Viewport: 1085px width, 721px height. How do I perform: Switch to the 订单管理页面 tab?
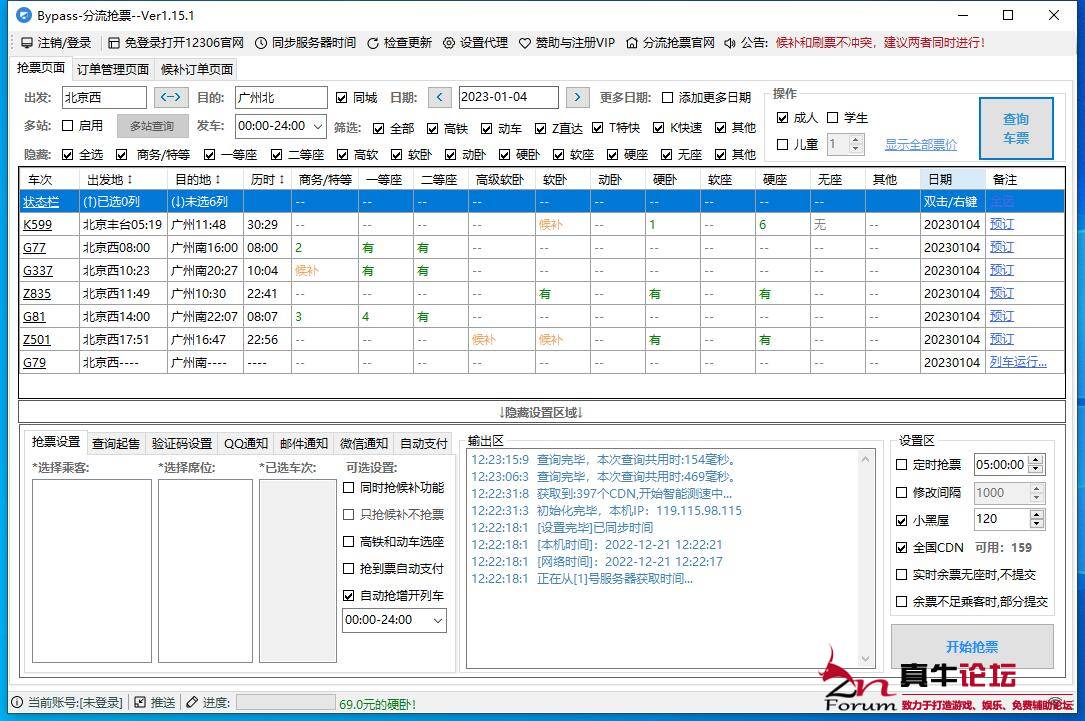[x=112, y=70]
